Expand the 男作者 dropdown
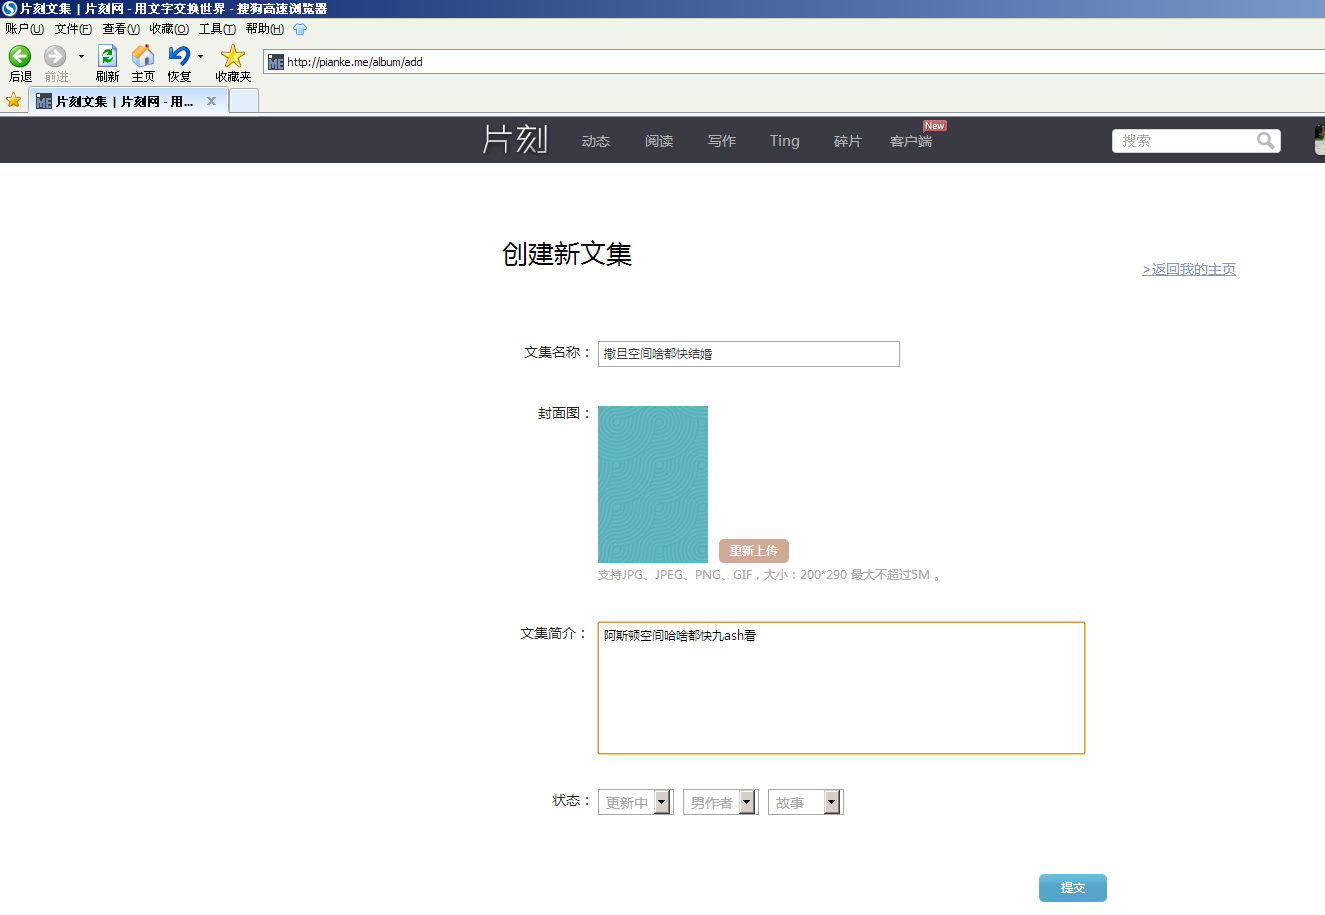The image size is (1325, 915). [720, 802]
